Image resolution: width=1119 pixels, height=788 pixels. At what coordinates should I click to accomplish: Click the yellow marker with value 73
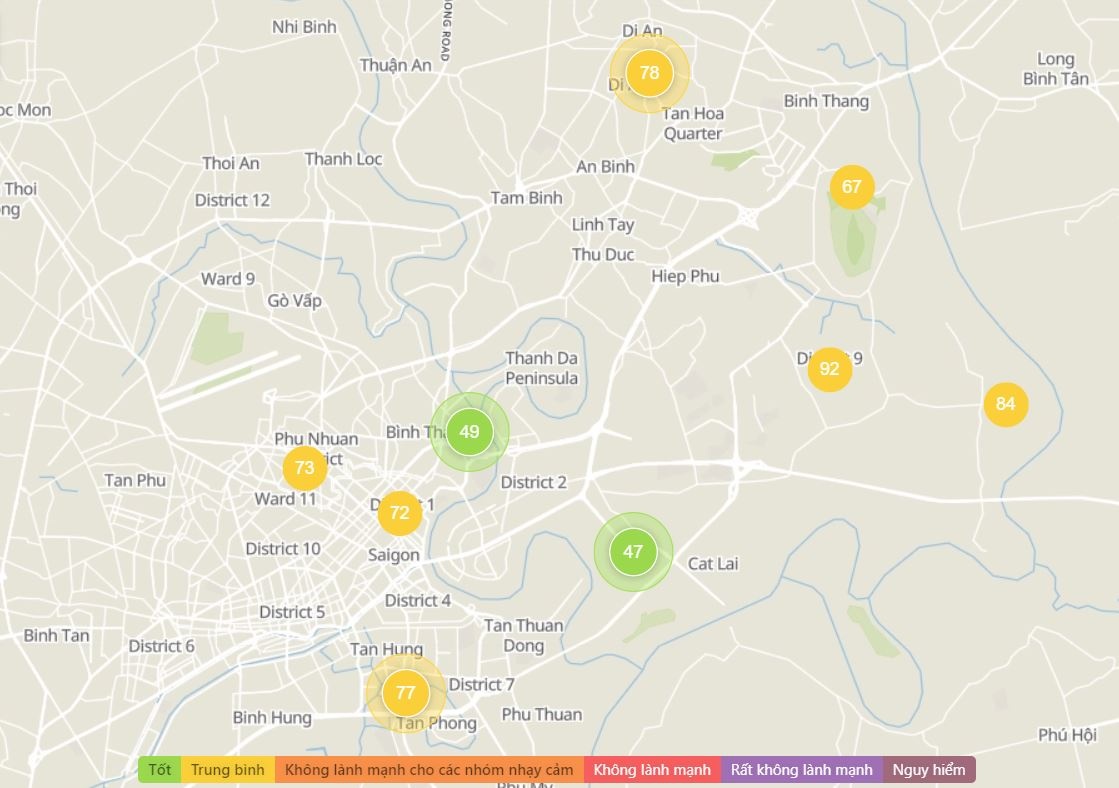[304, 468]
